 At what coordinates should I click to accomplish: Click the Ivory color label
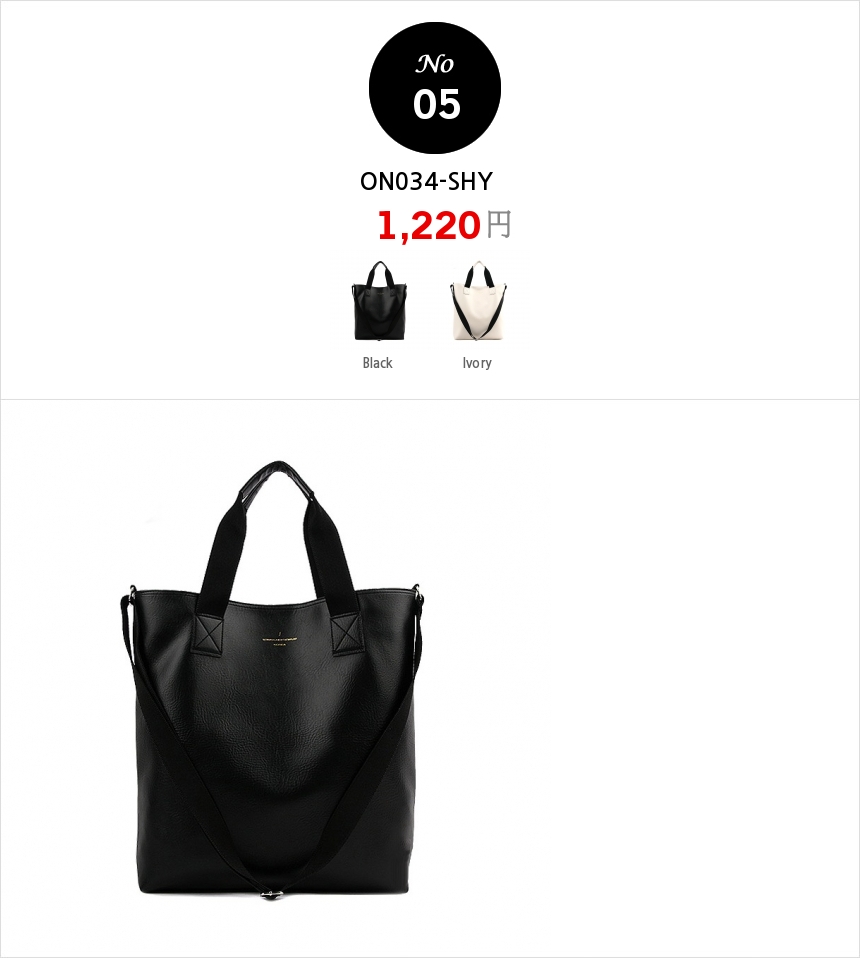click(x=477, y=363)
